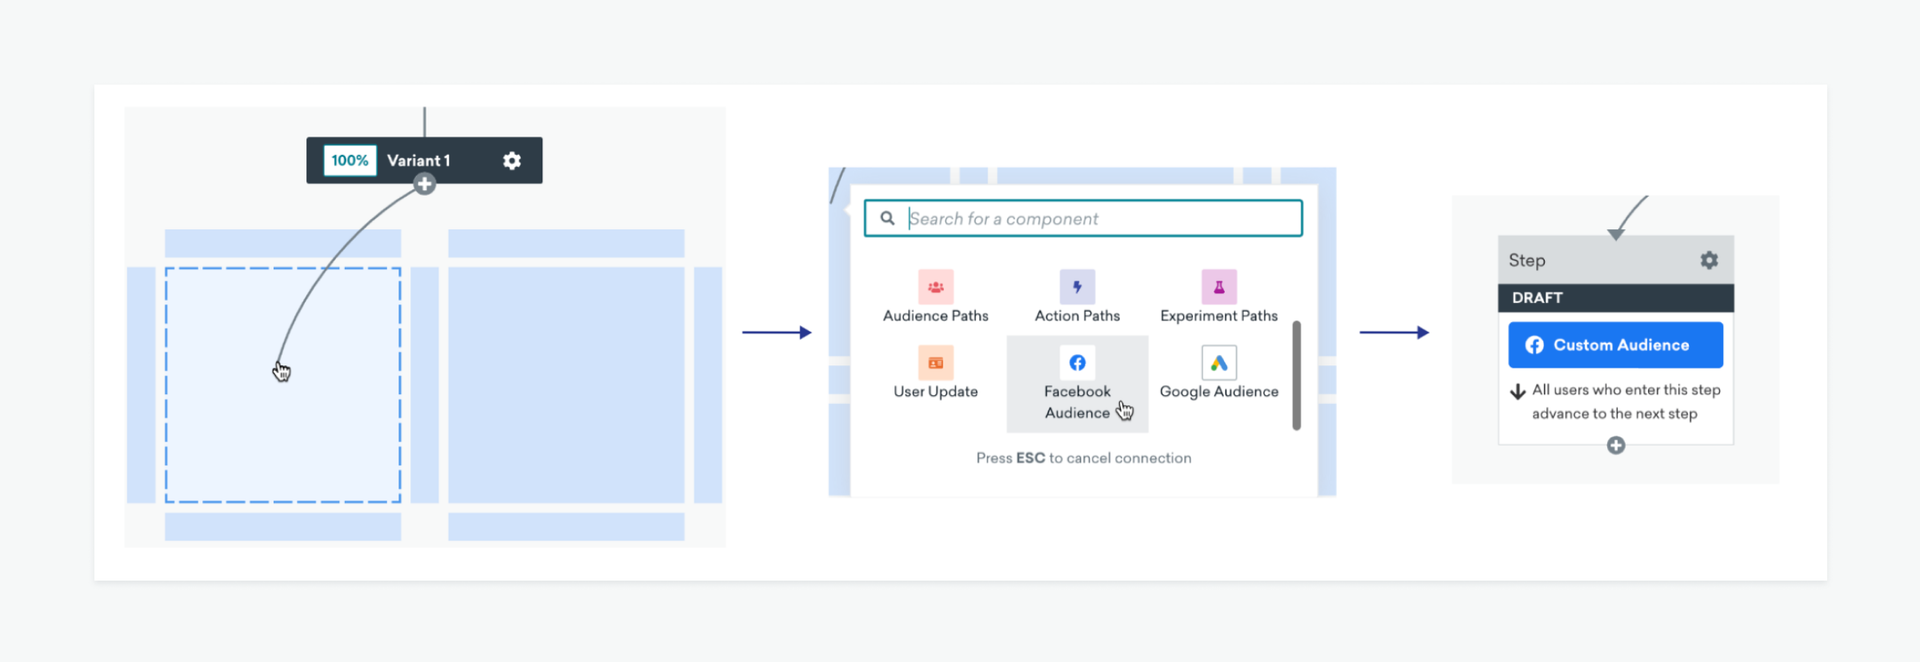Click the component list scrollbar

pos(1296,375)
